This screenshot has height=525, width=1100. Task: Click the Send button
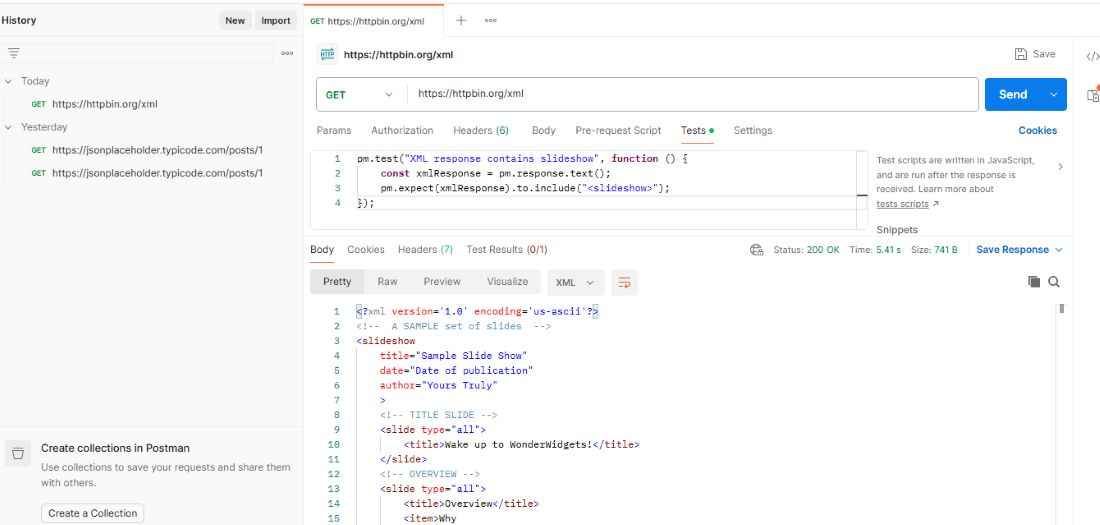1013,95
